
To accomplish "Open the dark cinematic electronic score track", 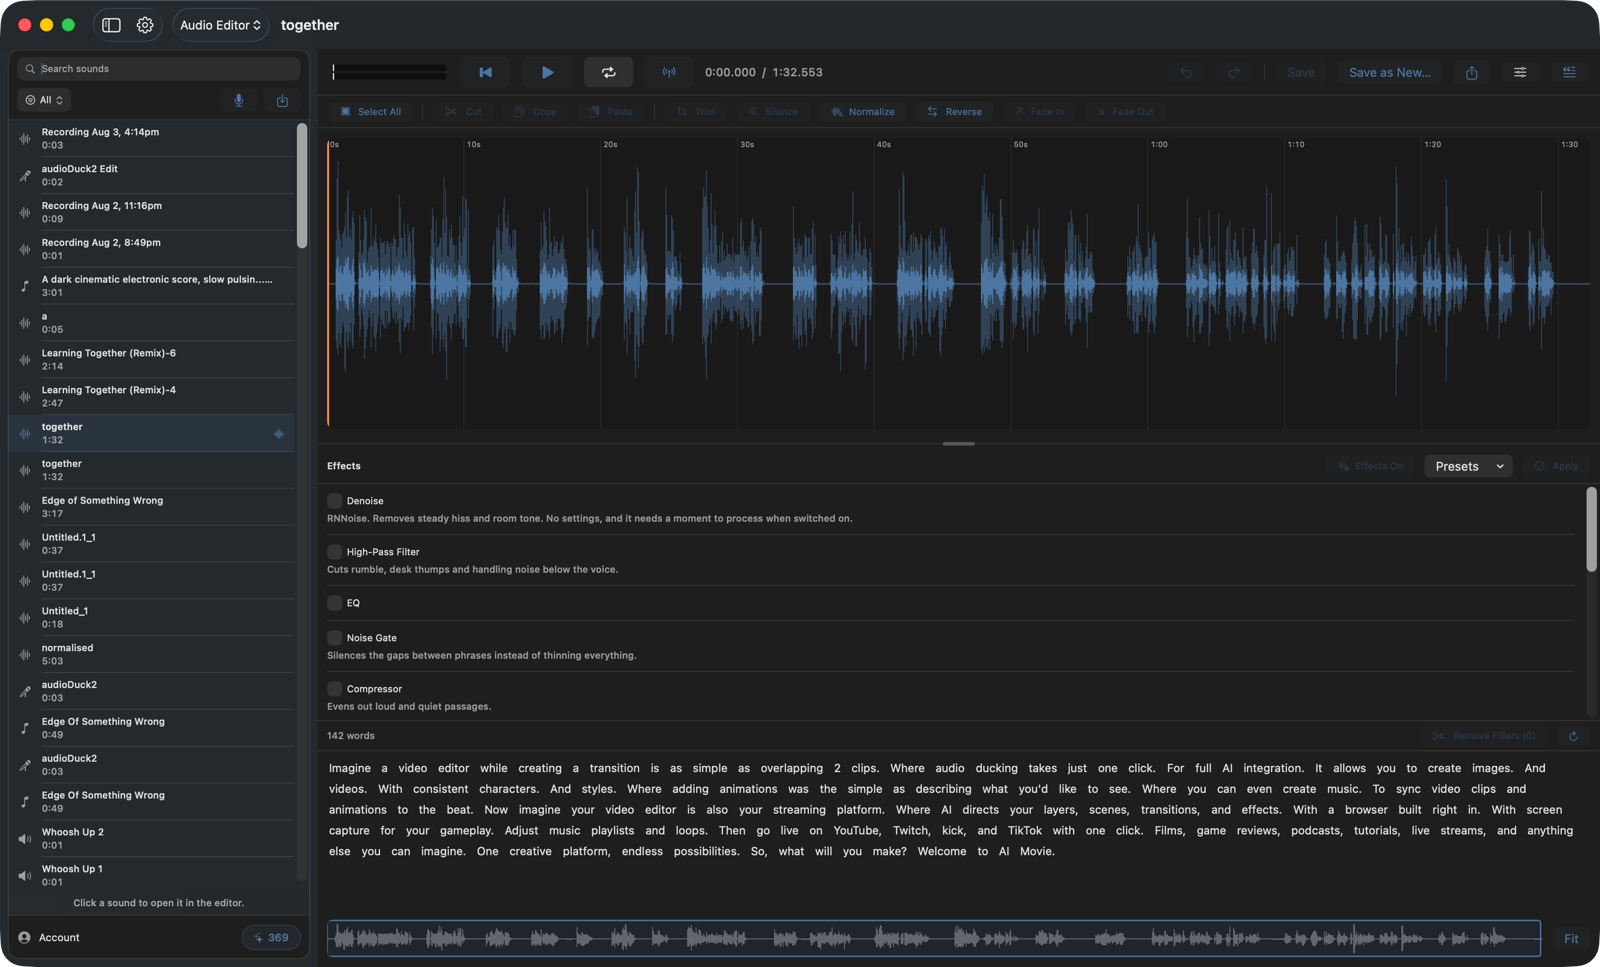I will click(152, 286).
